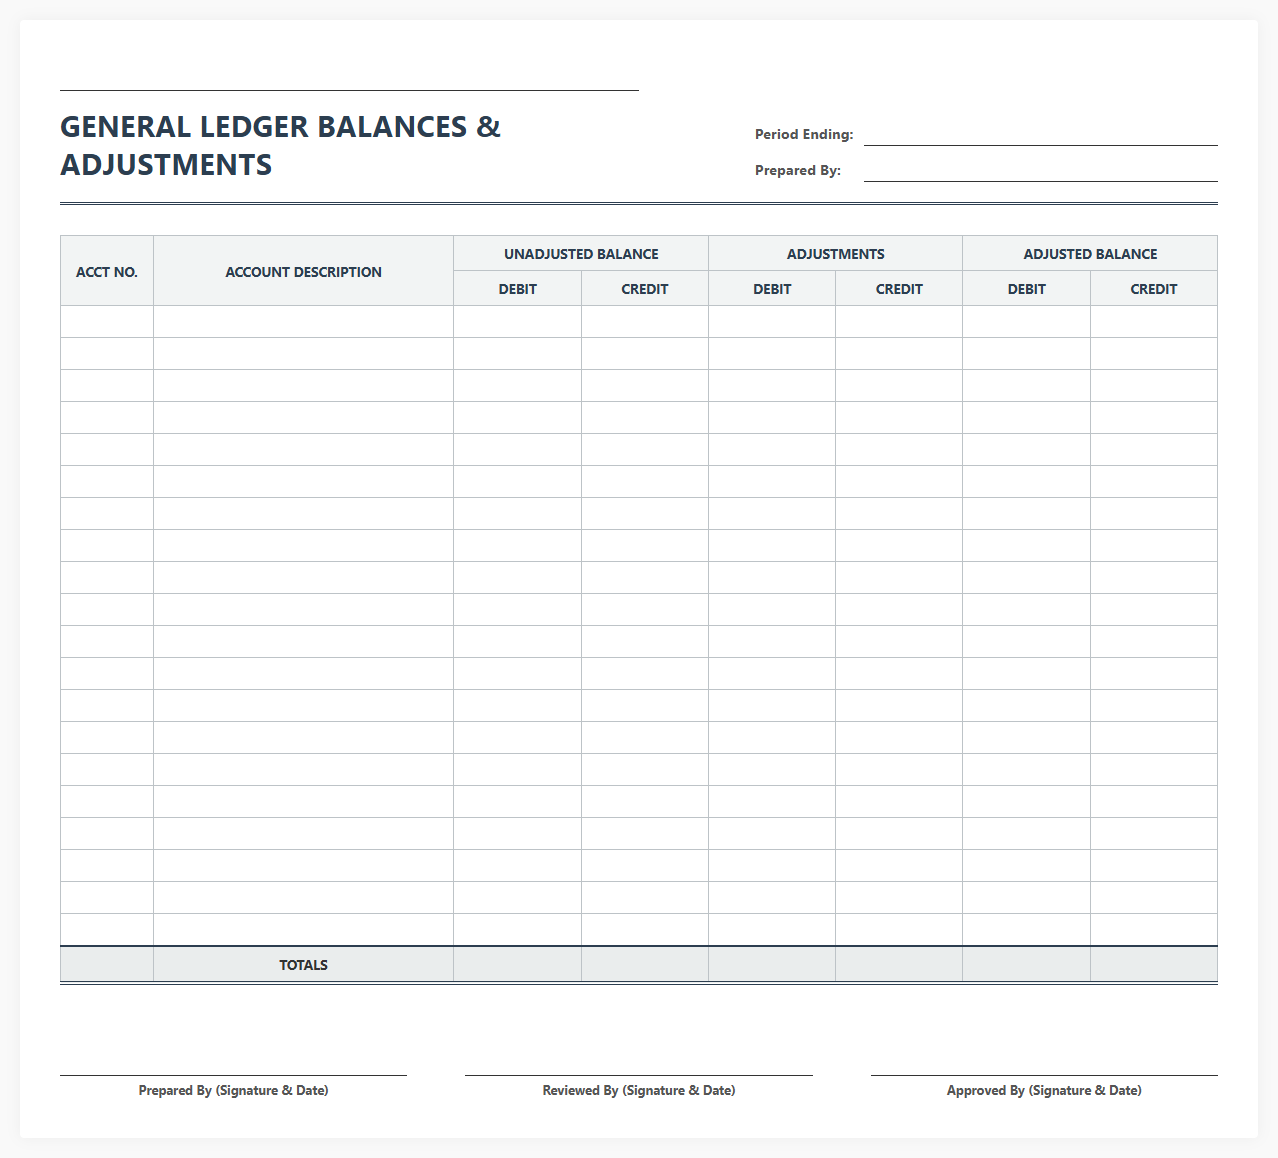Click the Approved By (Signature & Date) caption
Image resolution: width=1278 pixels, height=1158 pixels.
pos(1044,1090)
